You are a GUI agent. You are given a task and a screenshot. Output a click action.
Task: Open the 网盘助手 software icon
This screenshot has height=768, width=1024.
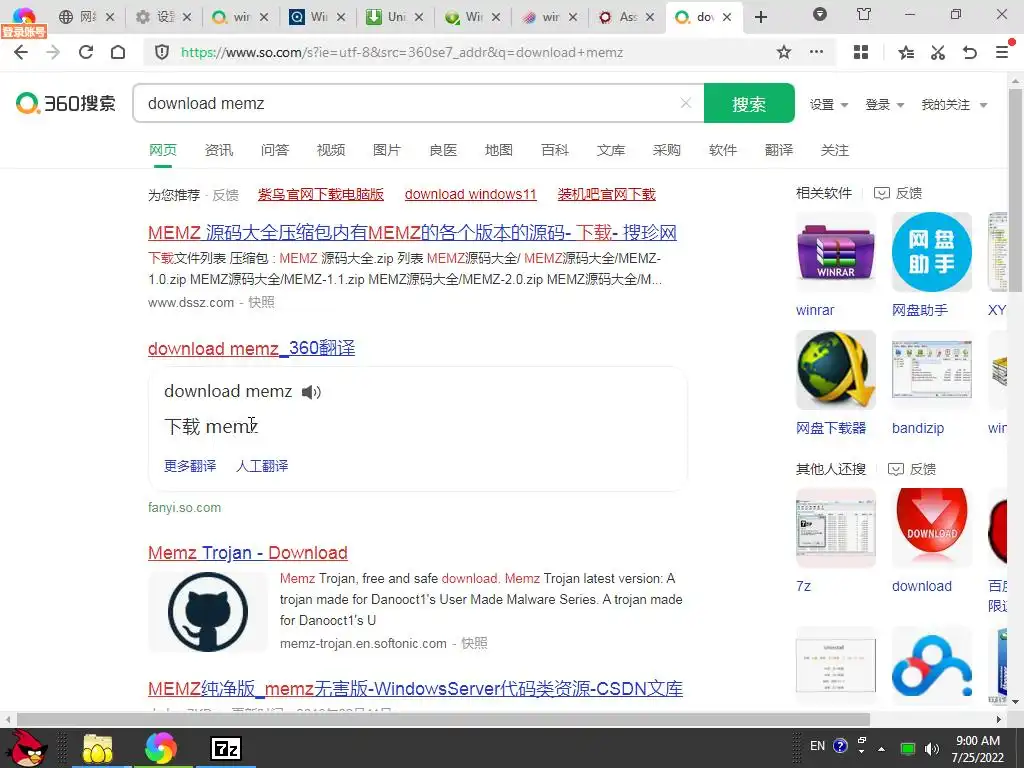931,252
